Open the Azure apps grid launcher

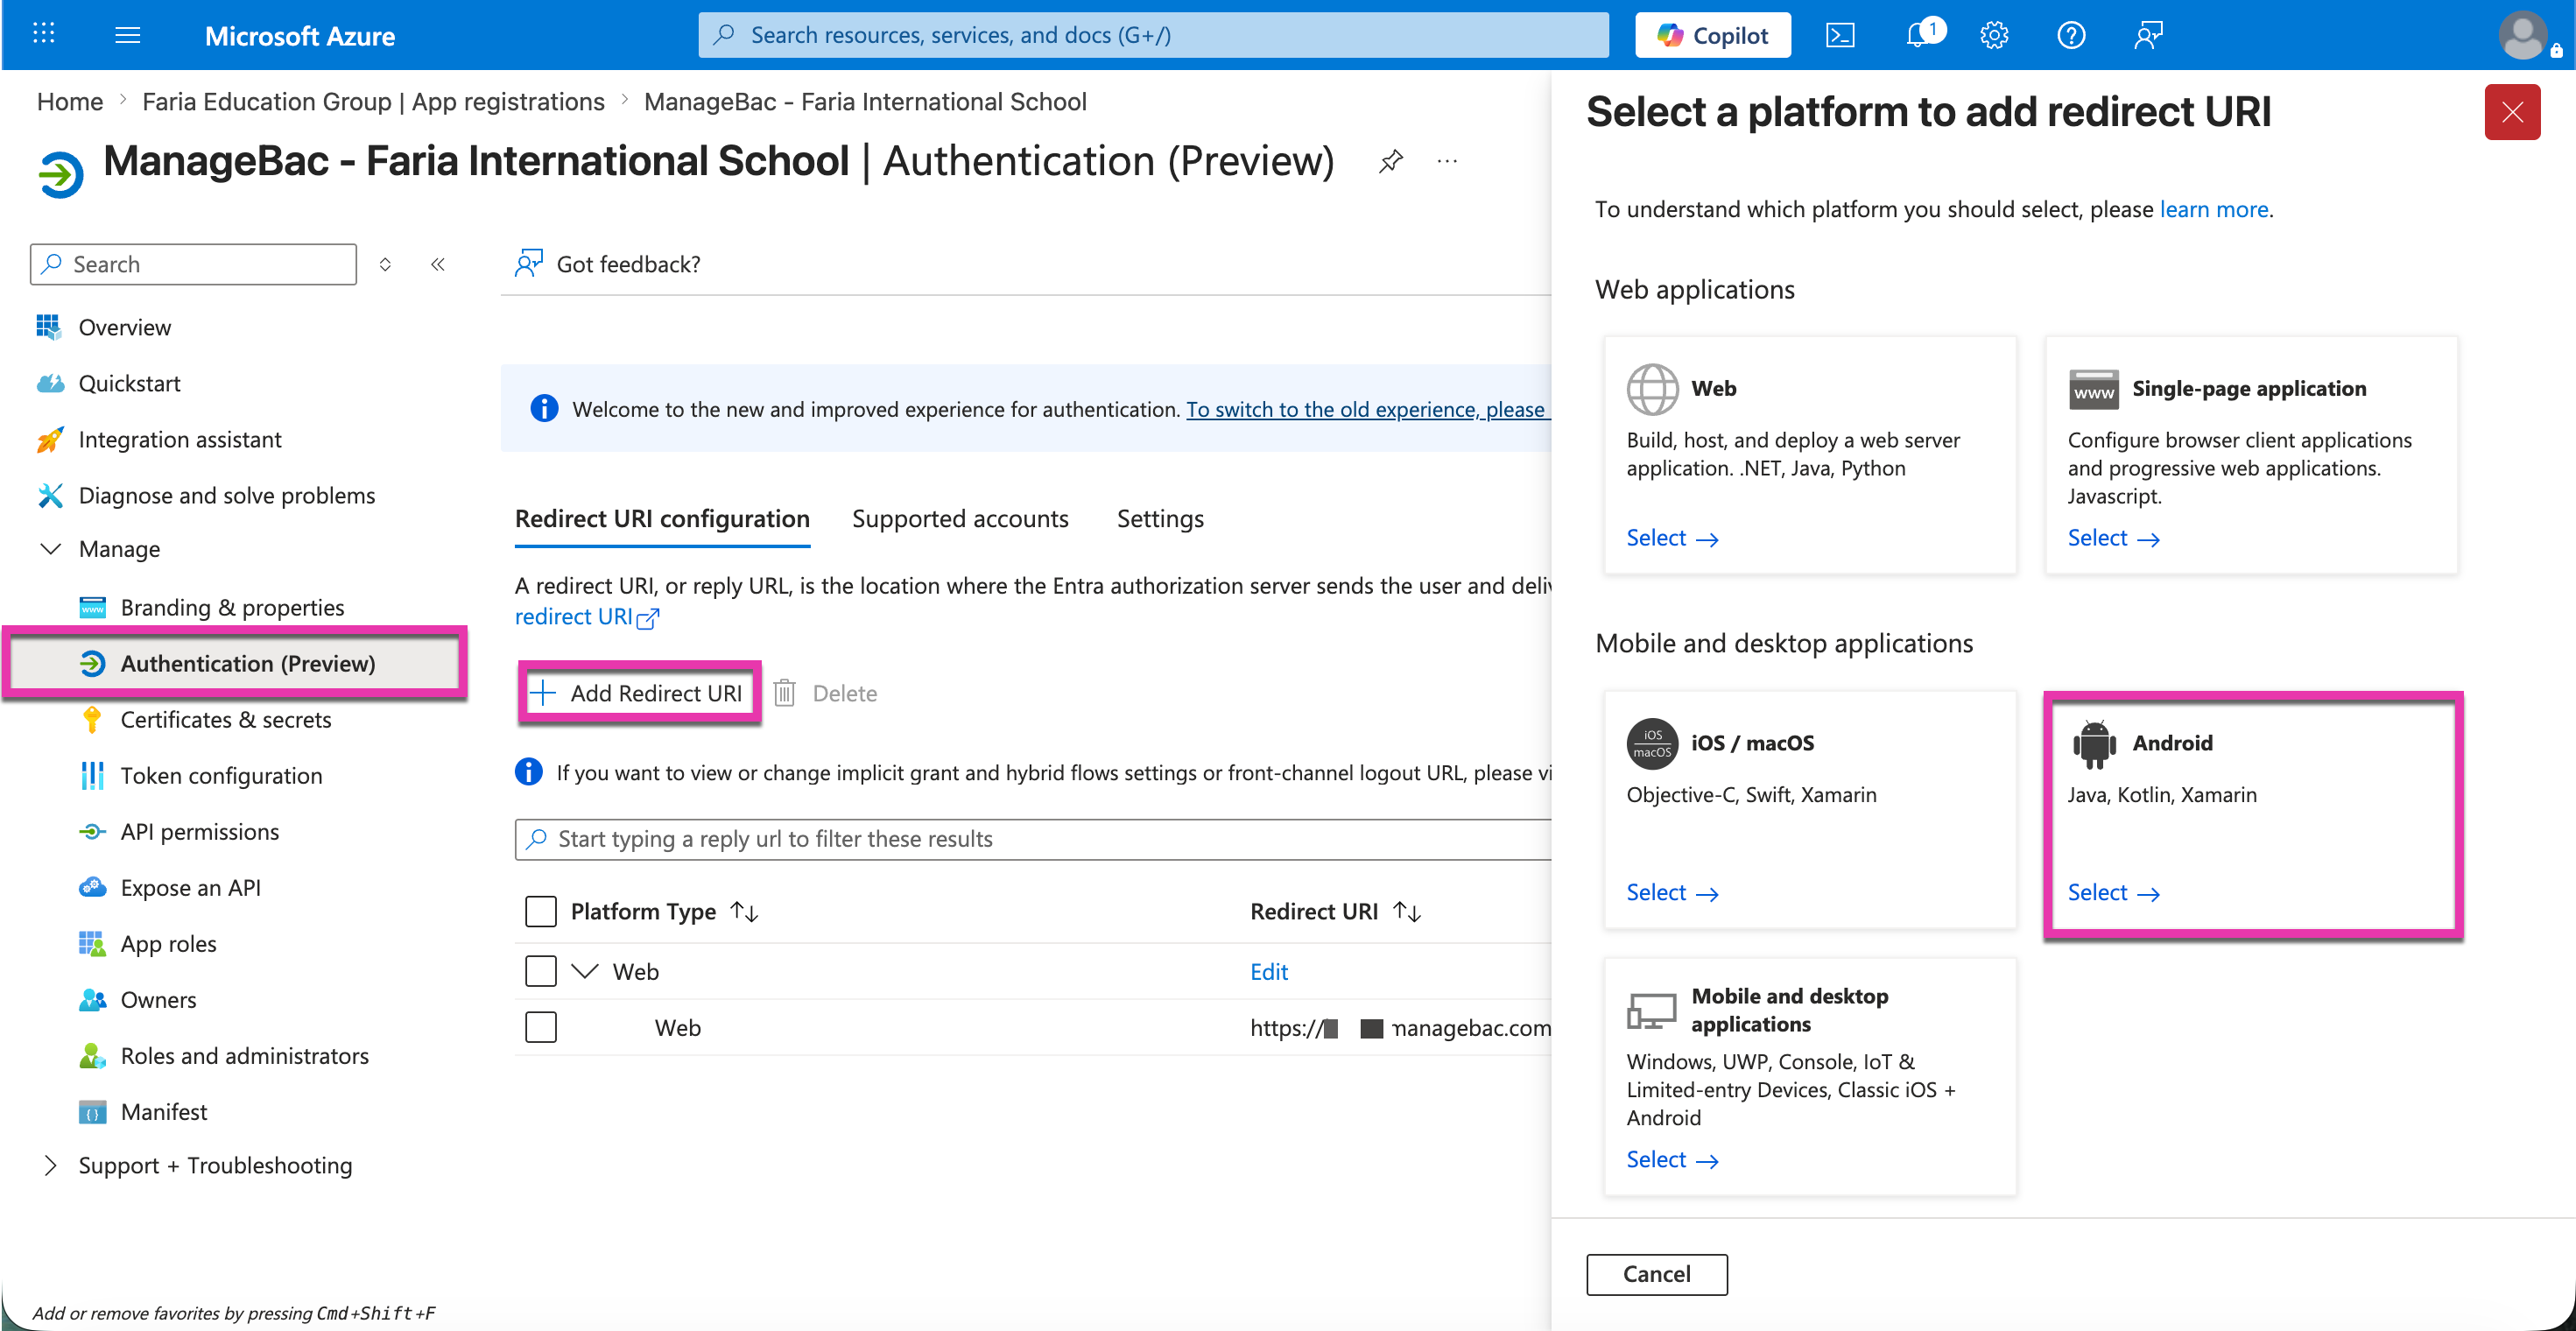coord(43,35)
